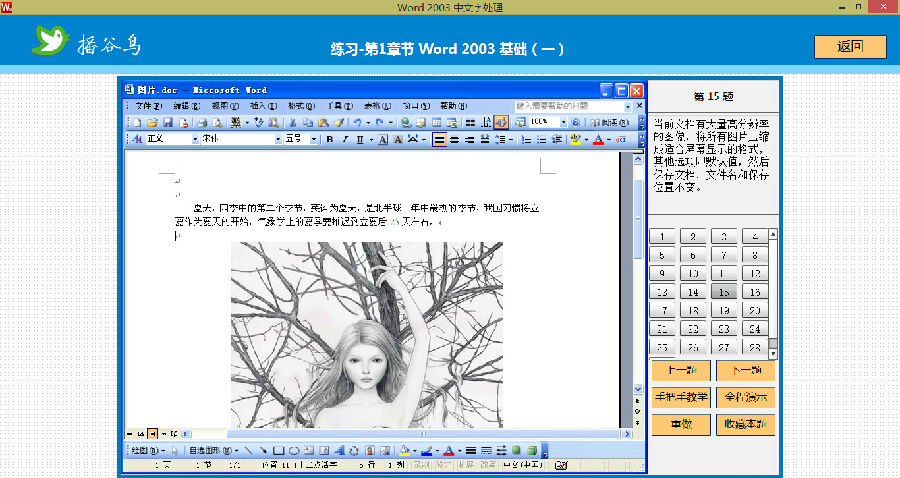Click the document vertical scrollbar thumb
The width and height of the screenshot is (900, 478).
(638, 218)
